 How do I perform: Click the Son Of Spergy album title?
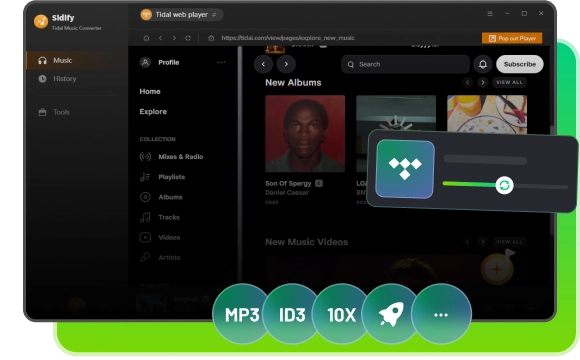click(288, 184)
